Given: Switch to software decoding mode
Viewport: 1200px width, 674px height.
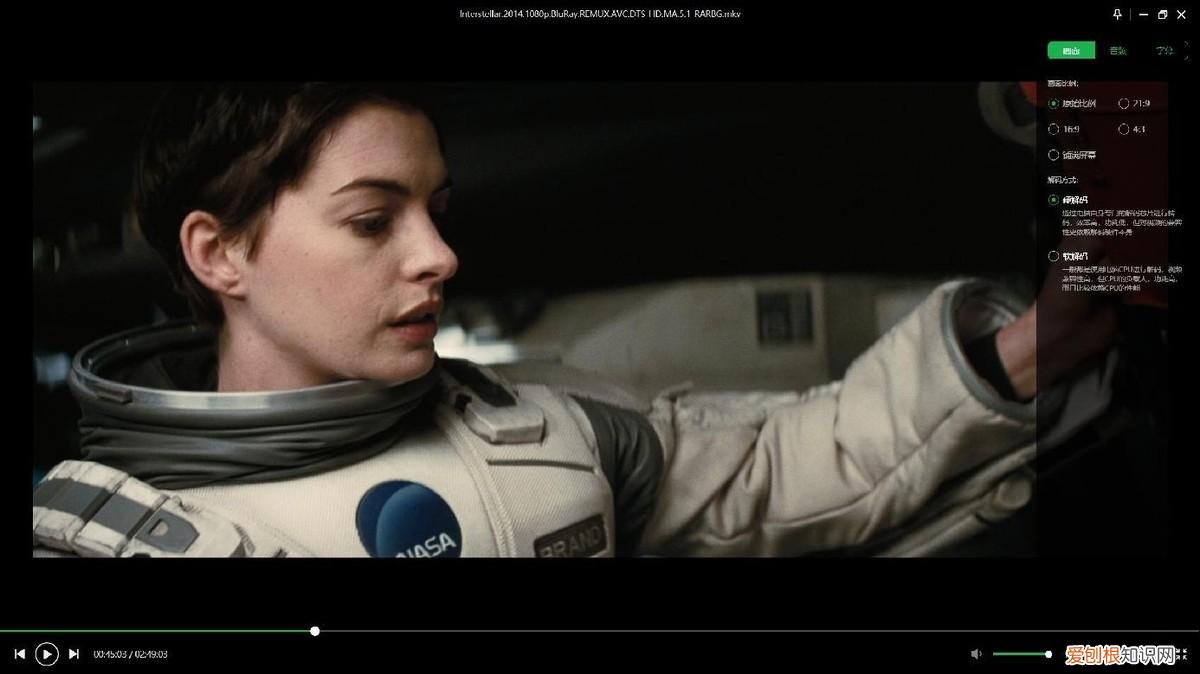Looking at the screenshot, I should (x=1054, y=256).
